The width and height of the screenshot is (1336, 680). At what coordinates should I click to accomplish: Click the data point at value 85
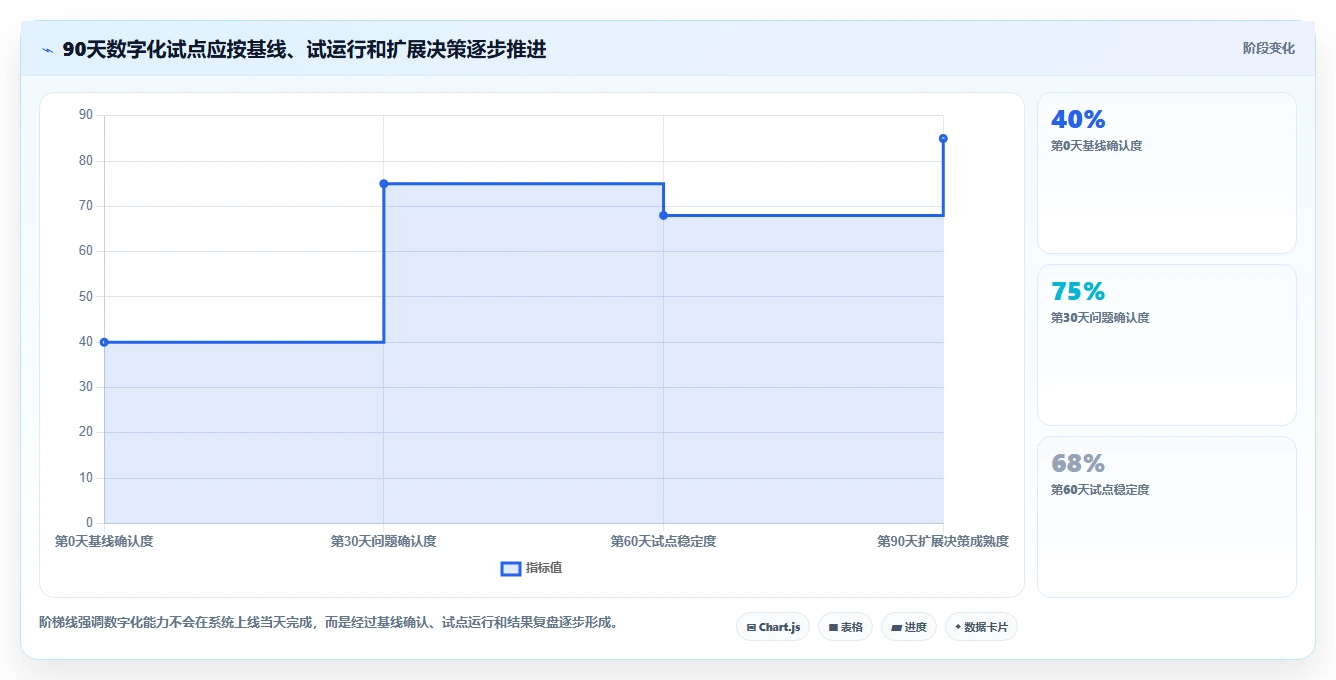(x=943, y=138)
